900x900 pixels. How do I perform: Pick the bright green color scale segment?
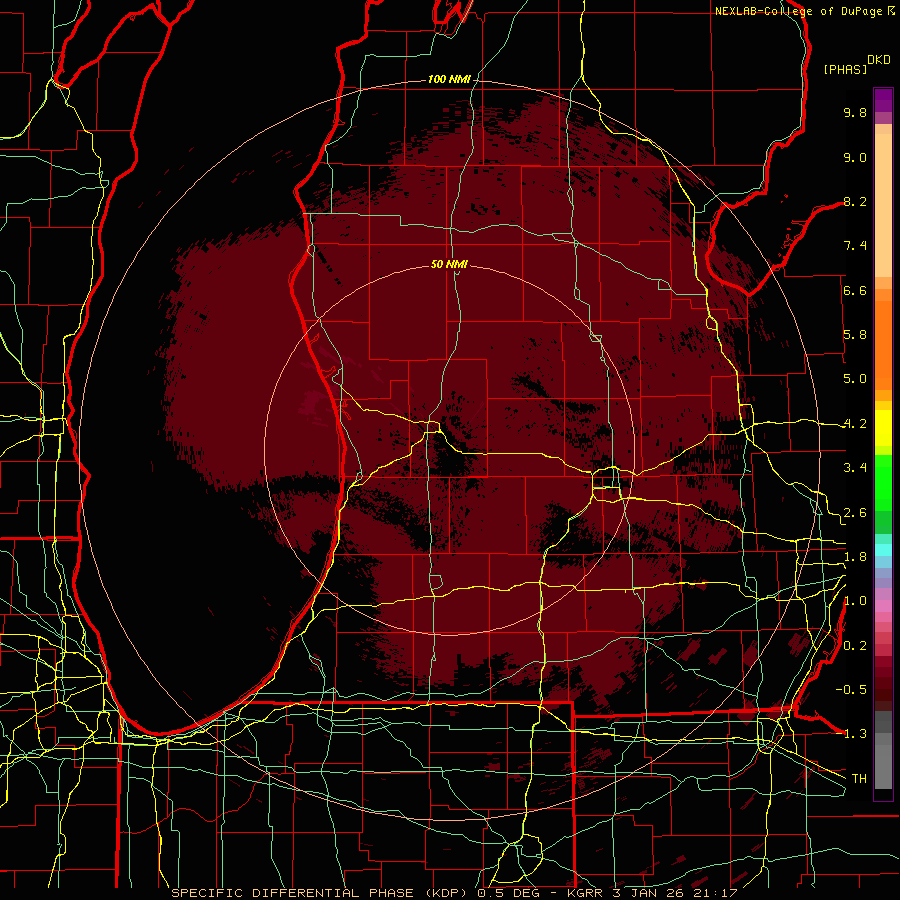click(x=883, y=482)
